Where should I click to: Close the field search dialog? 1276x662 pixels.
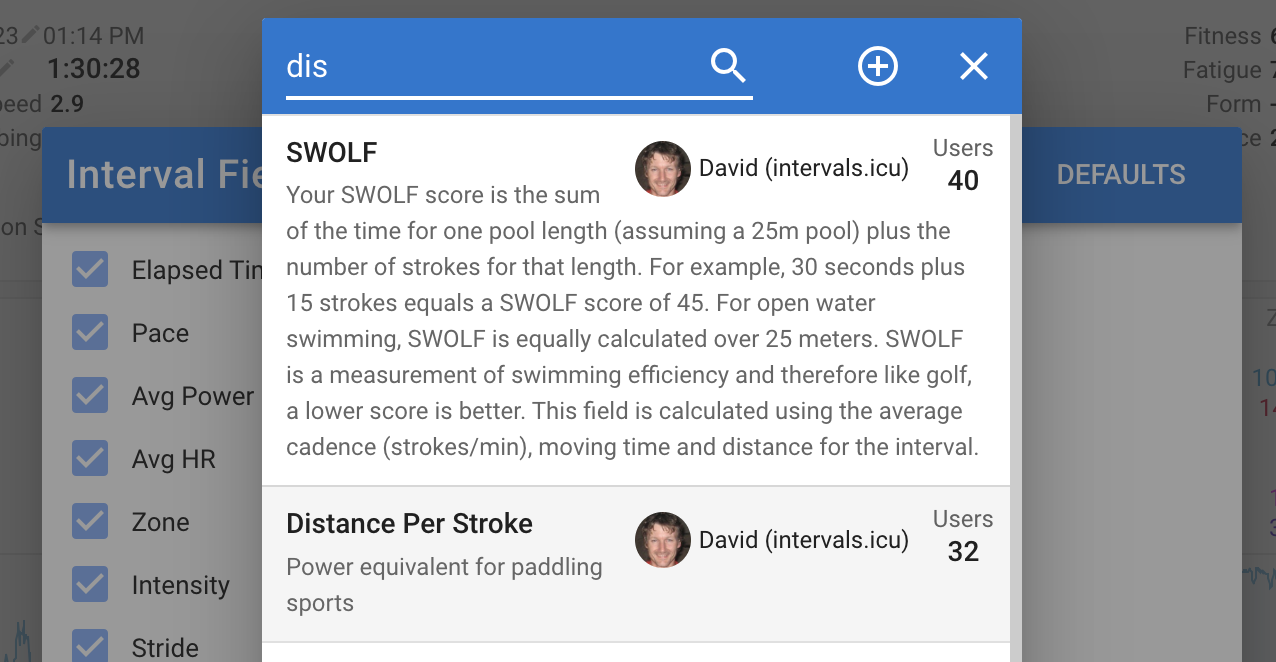tap(973, 66)
